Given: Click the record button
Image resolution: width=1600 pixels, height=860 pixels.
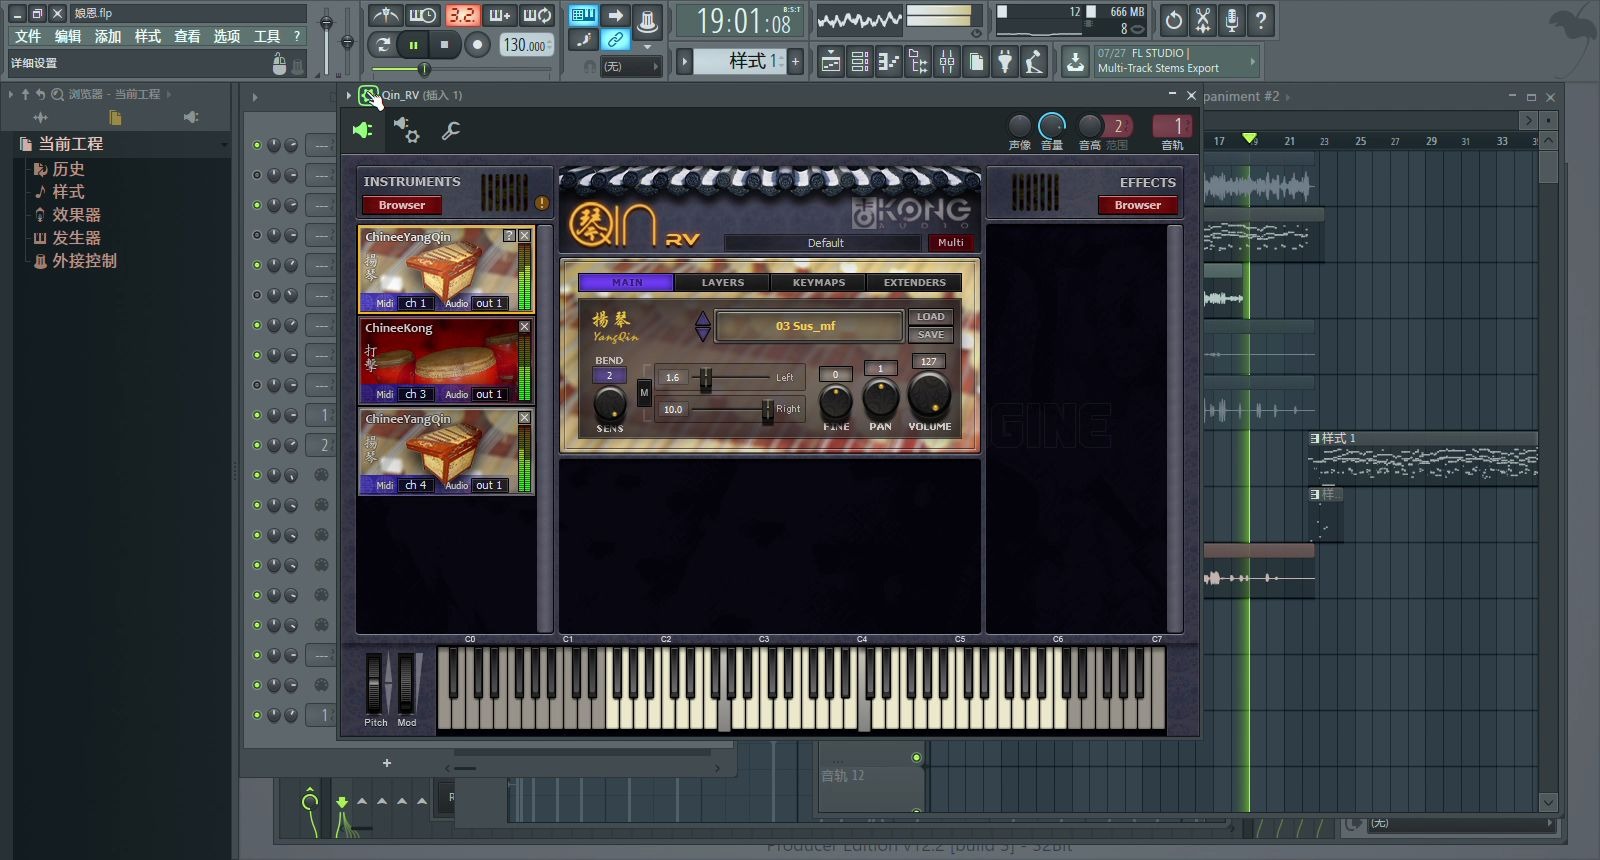Looking at the screenshot, I should point(477,44).
